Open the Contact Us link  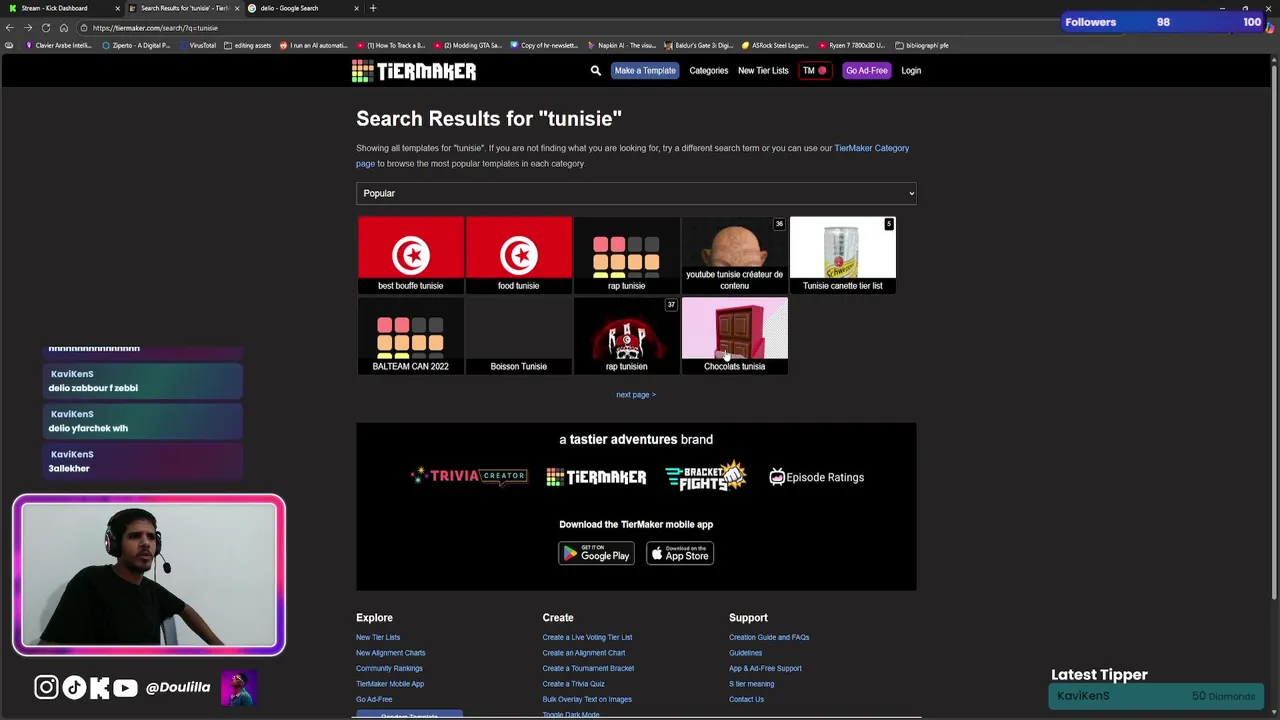point(746,700)
